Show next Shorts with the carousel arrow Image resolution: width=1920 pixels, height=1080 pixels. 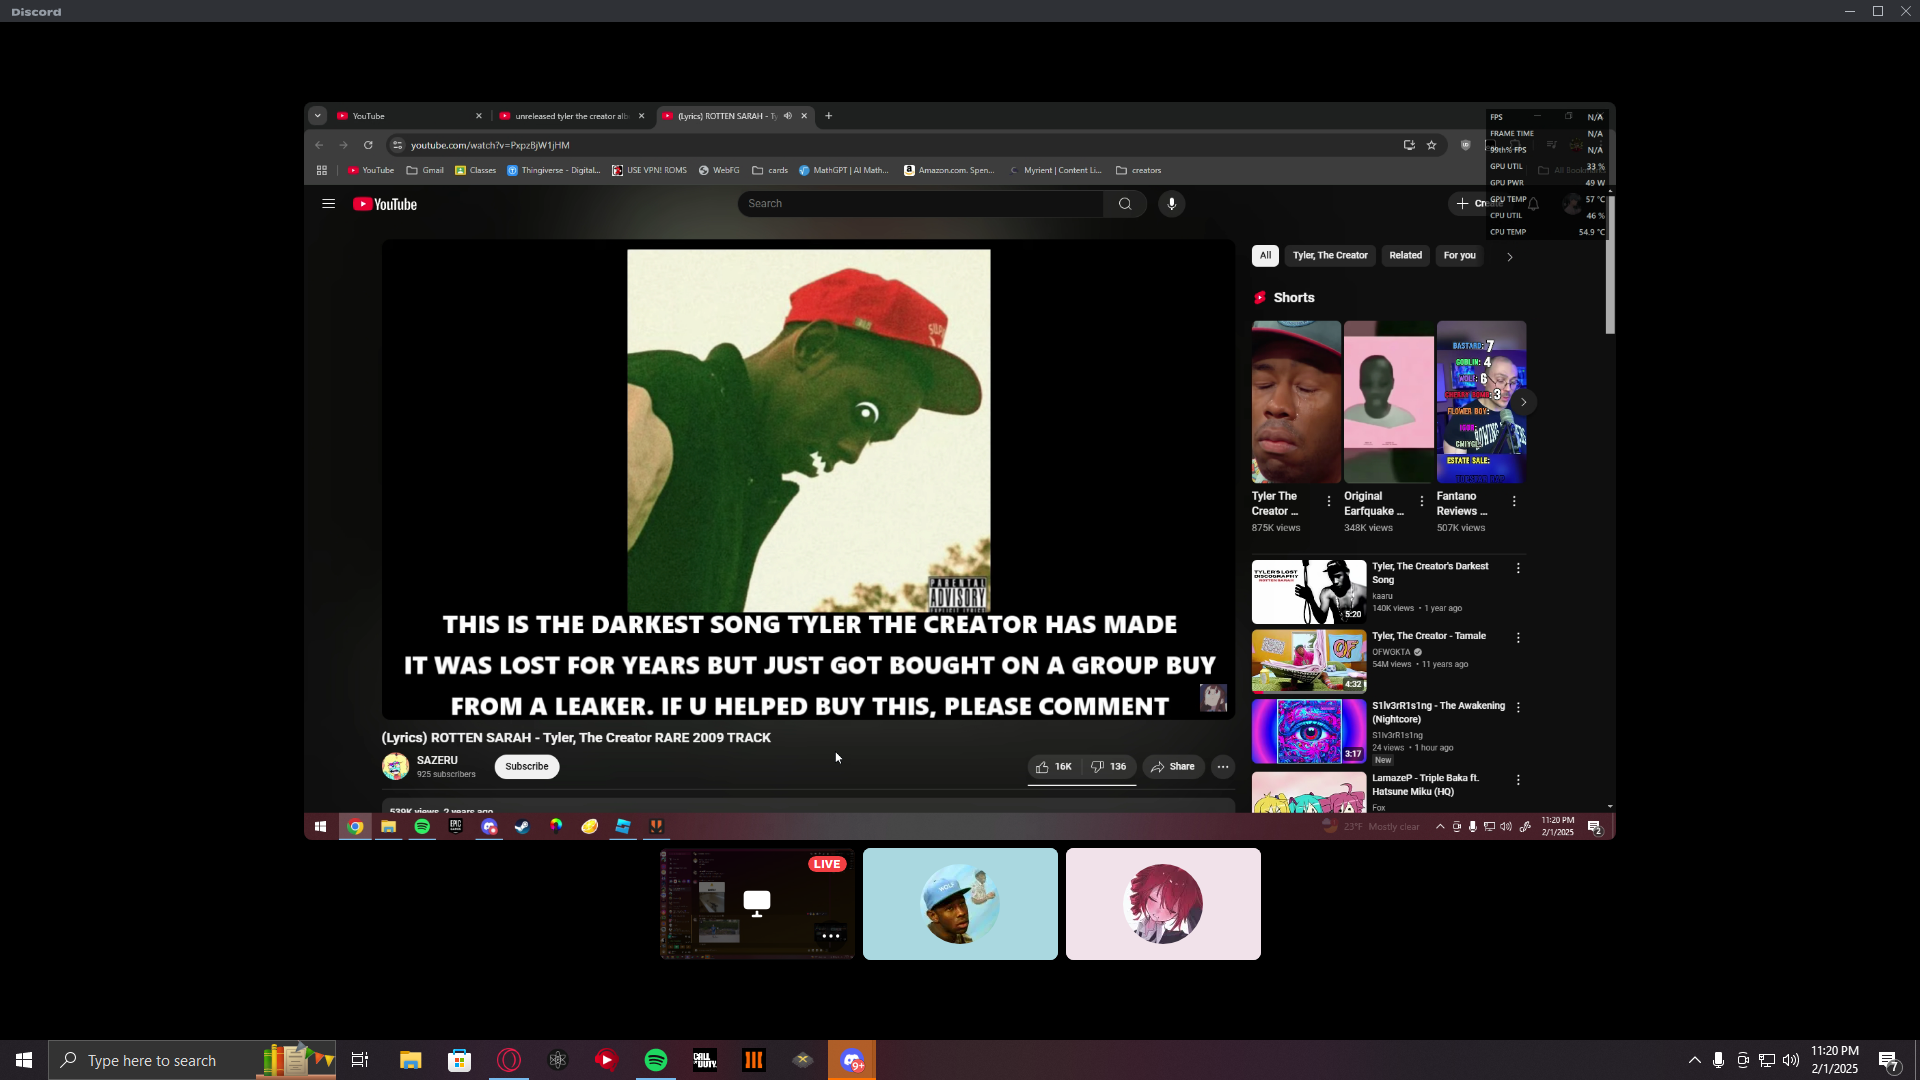pos(1523,402)
